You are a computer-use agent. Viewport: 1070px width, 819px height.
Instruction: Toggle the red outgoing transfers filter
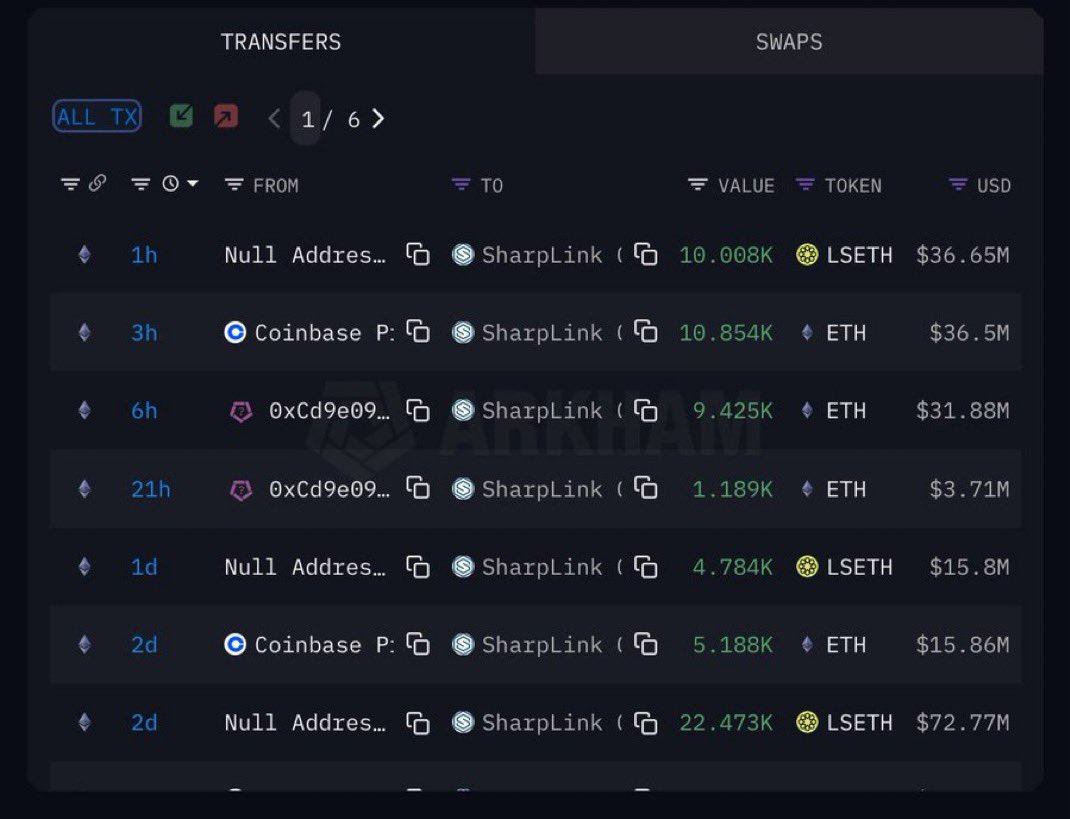pos(226,116)
